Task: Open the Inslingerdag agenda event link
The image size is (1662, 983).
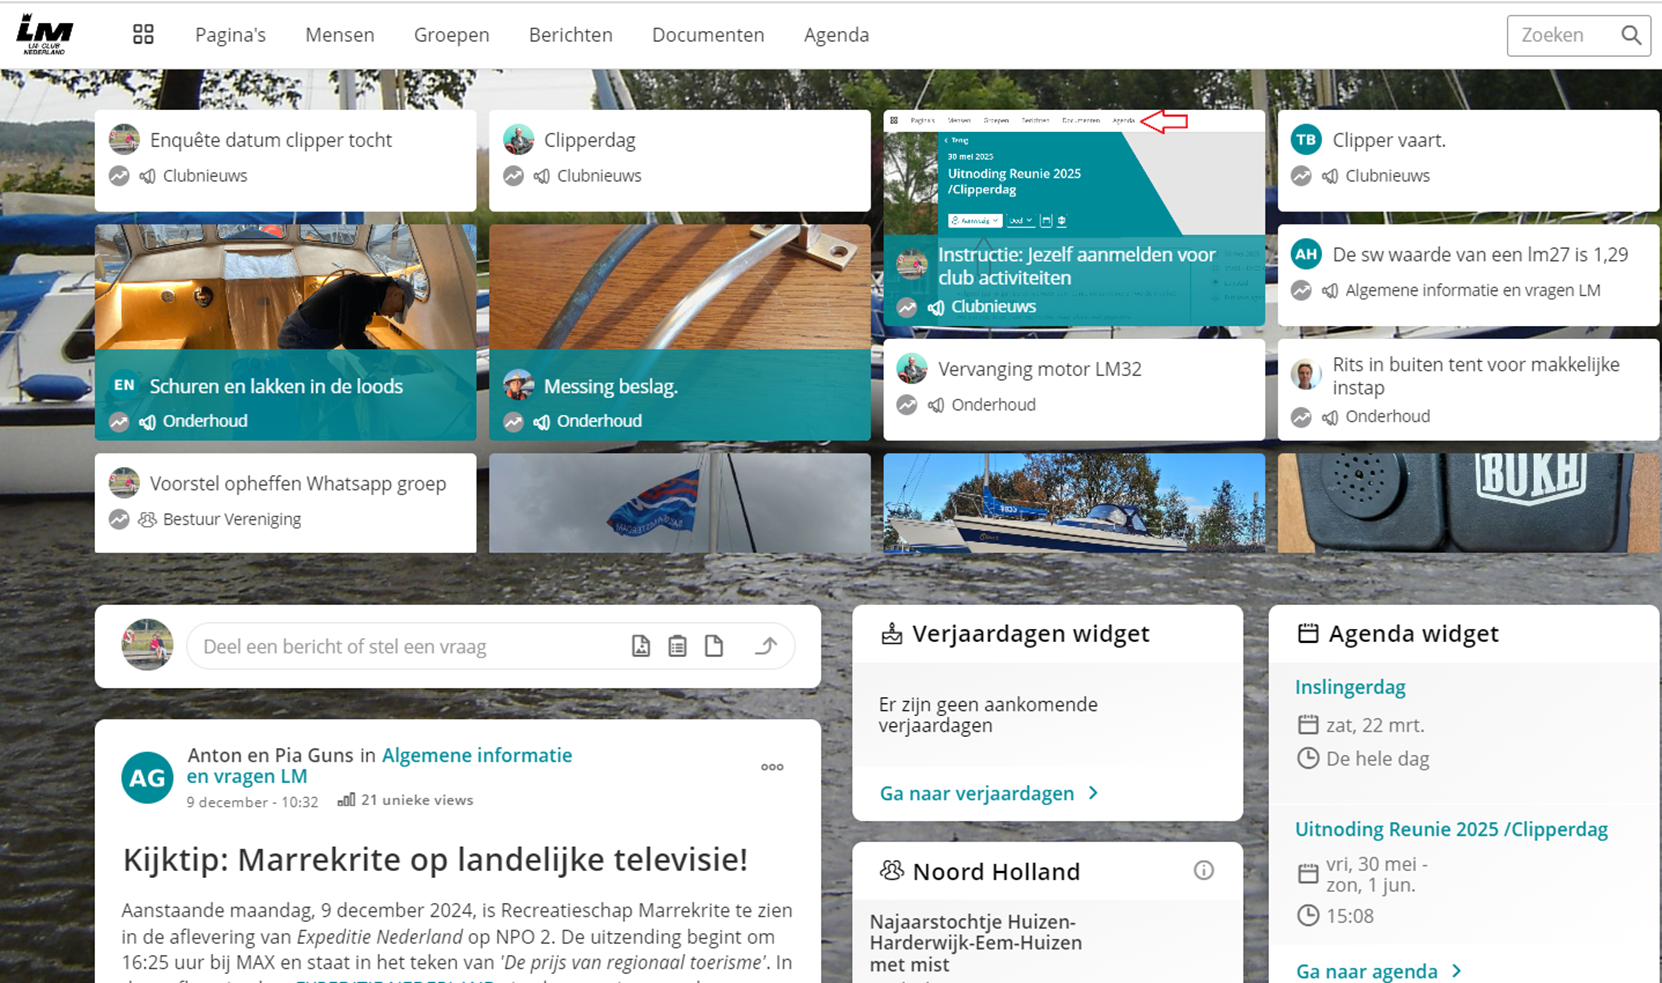Action: (x=1350, y=687)
